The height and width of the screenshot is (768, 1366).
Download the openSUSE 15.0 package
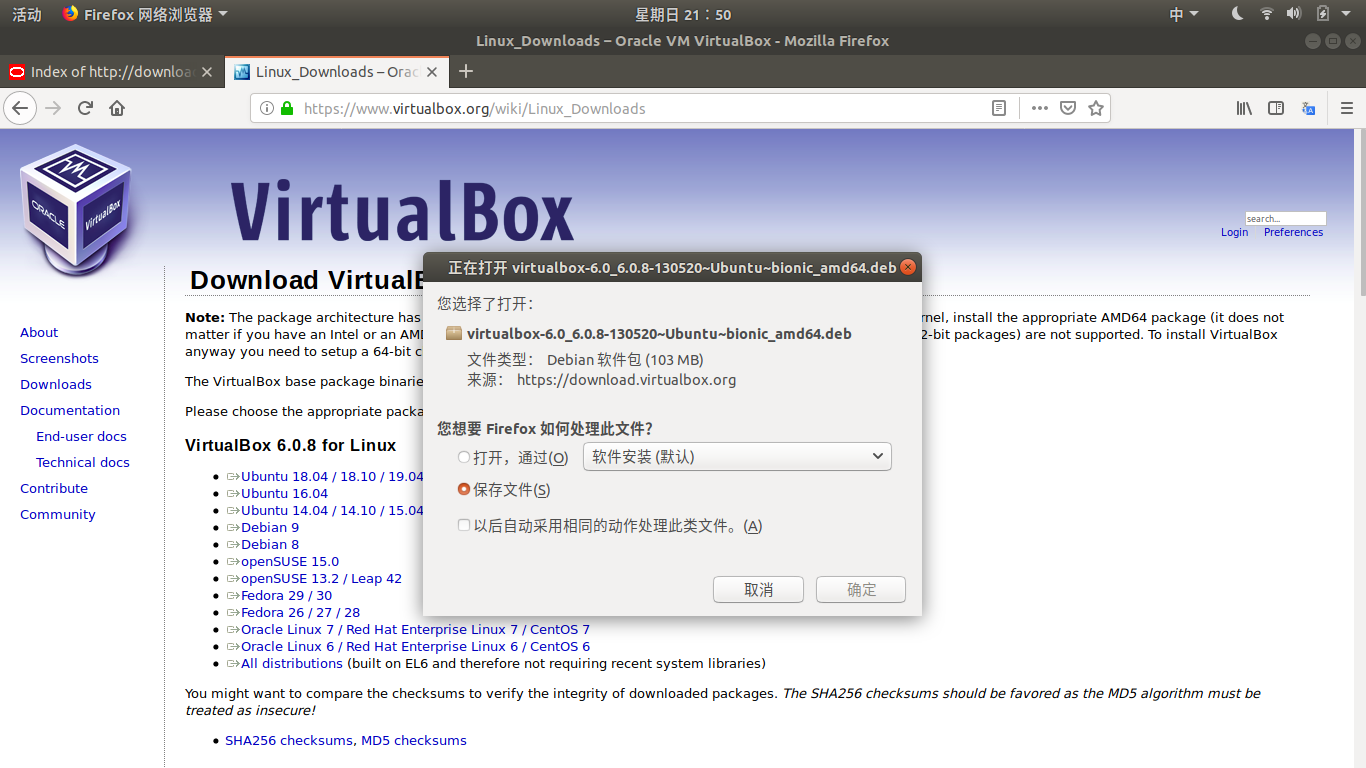click(x=290, y=561)
